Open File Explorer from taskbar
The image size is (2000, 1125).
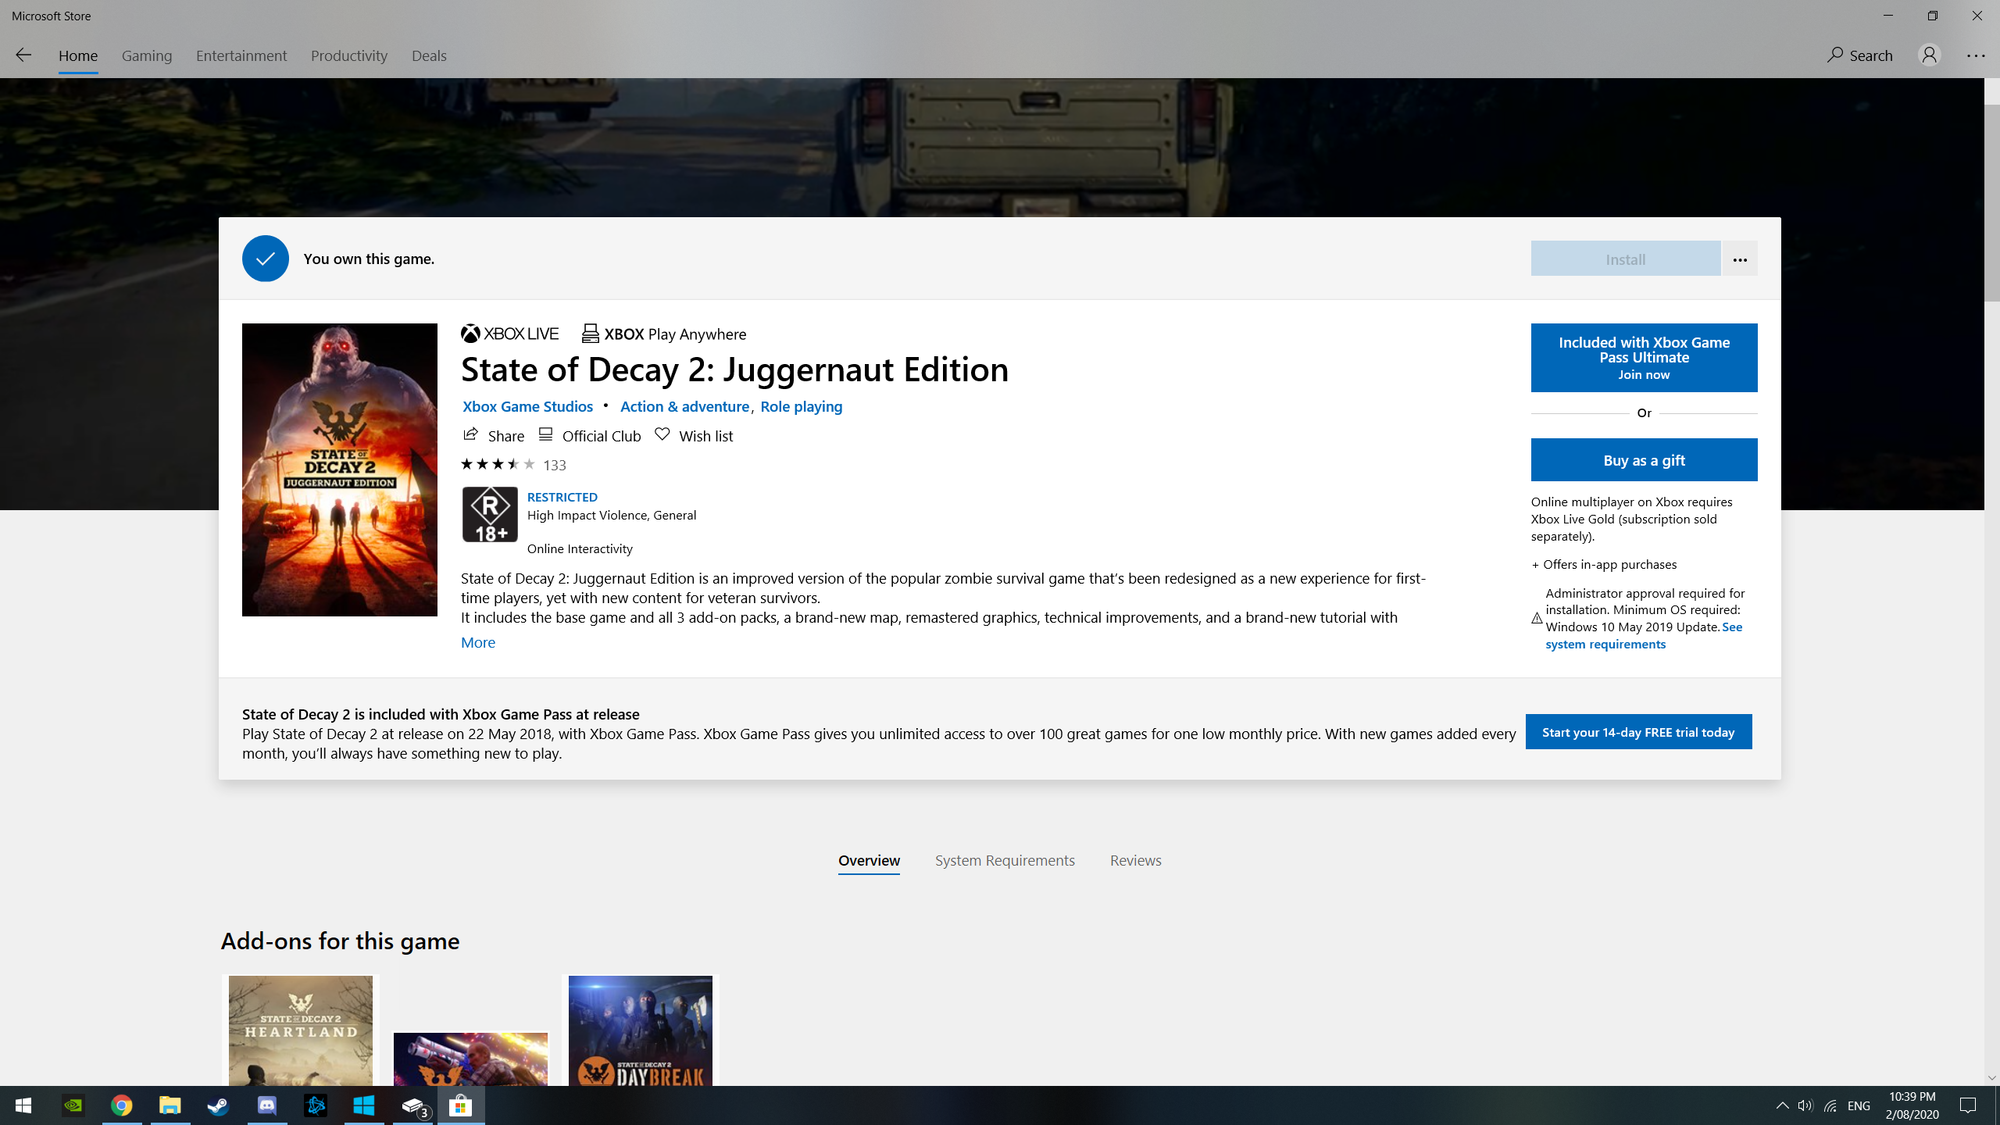click(x=170, y=1105)
